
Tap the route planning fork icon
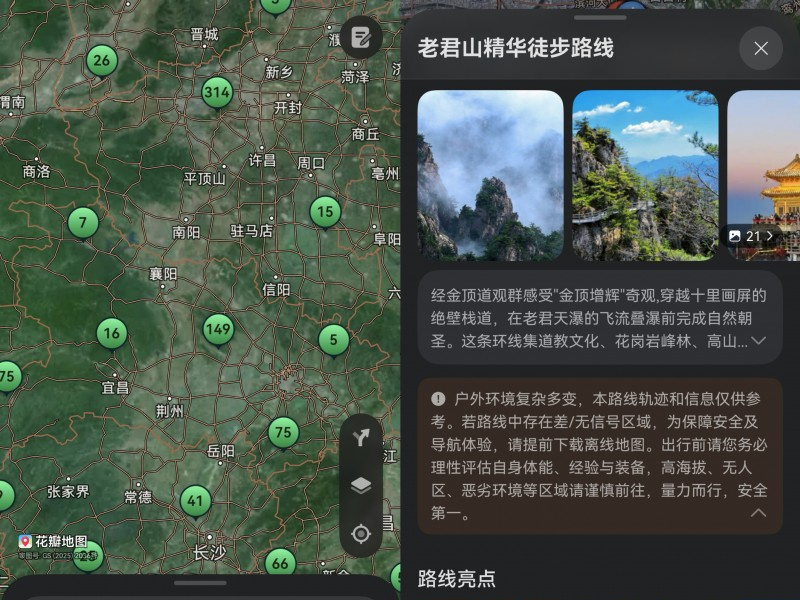pos(361,438)
